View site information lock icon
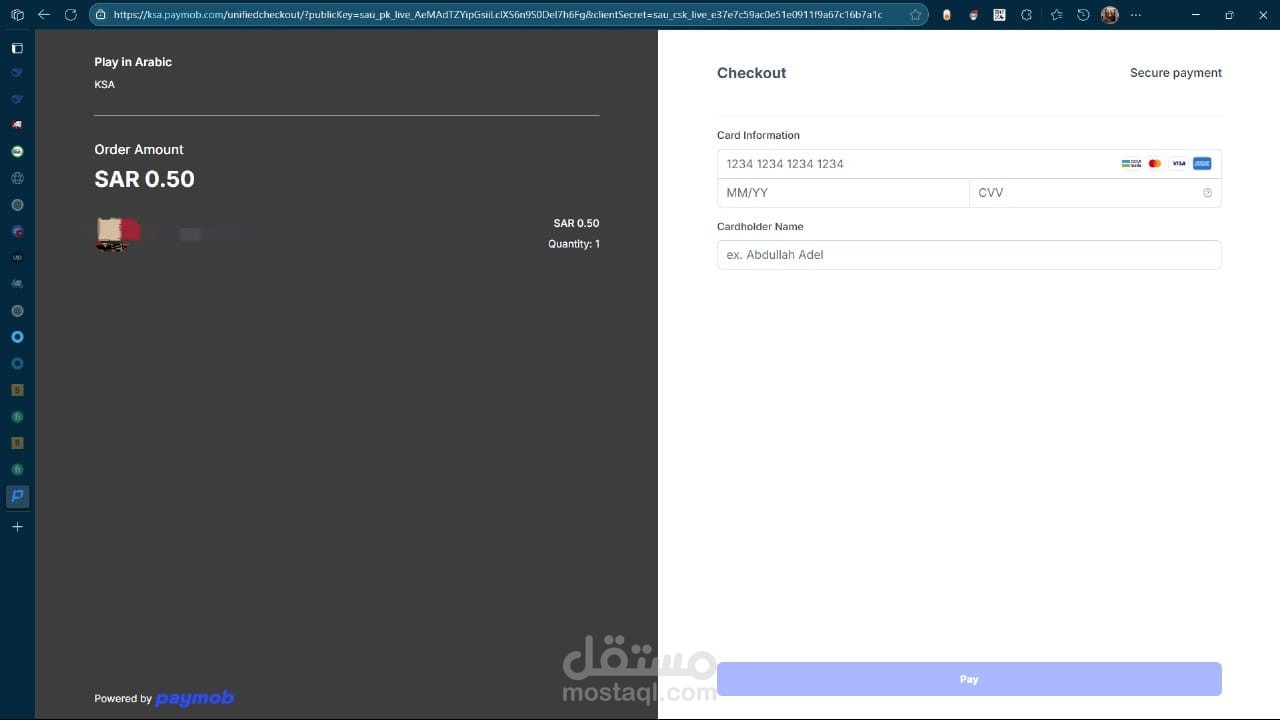This screenshot has width=1280, height=720. point(100,15)
